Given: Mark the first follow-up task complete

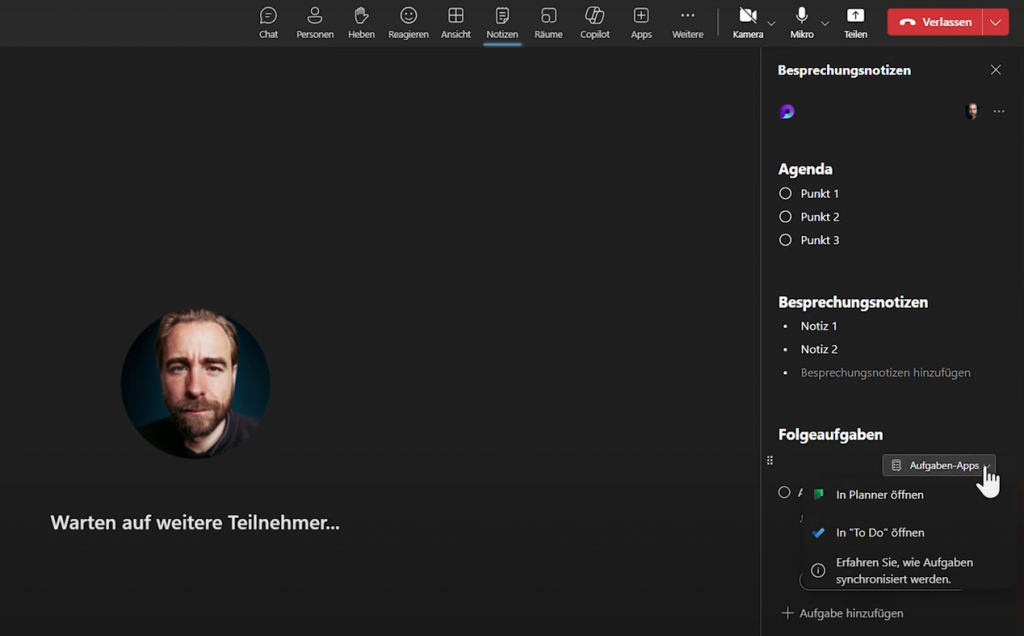Looking at the screenshot, I should pyautogui.click(x=784, y=492).
